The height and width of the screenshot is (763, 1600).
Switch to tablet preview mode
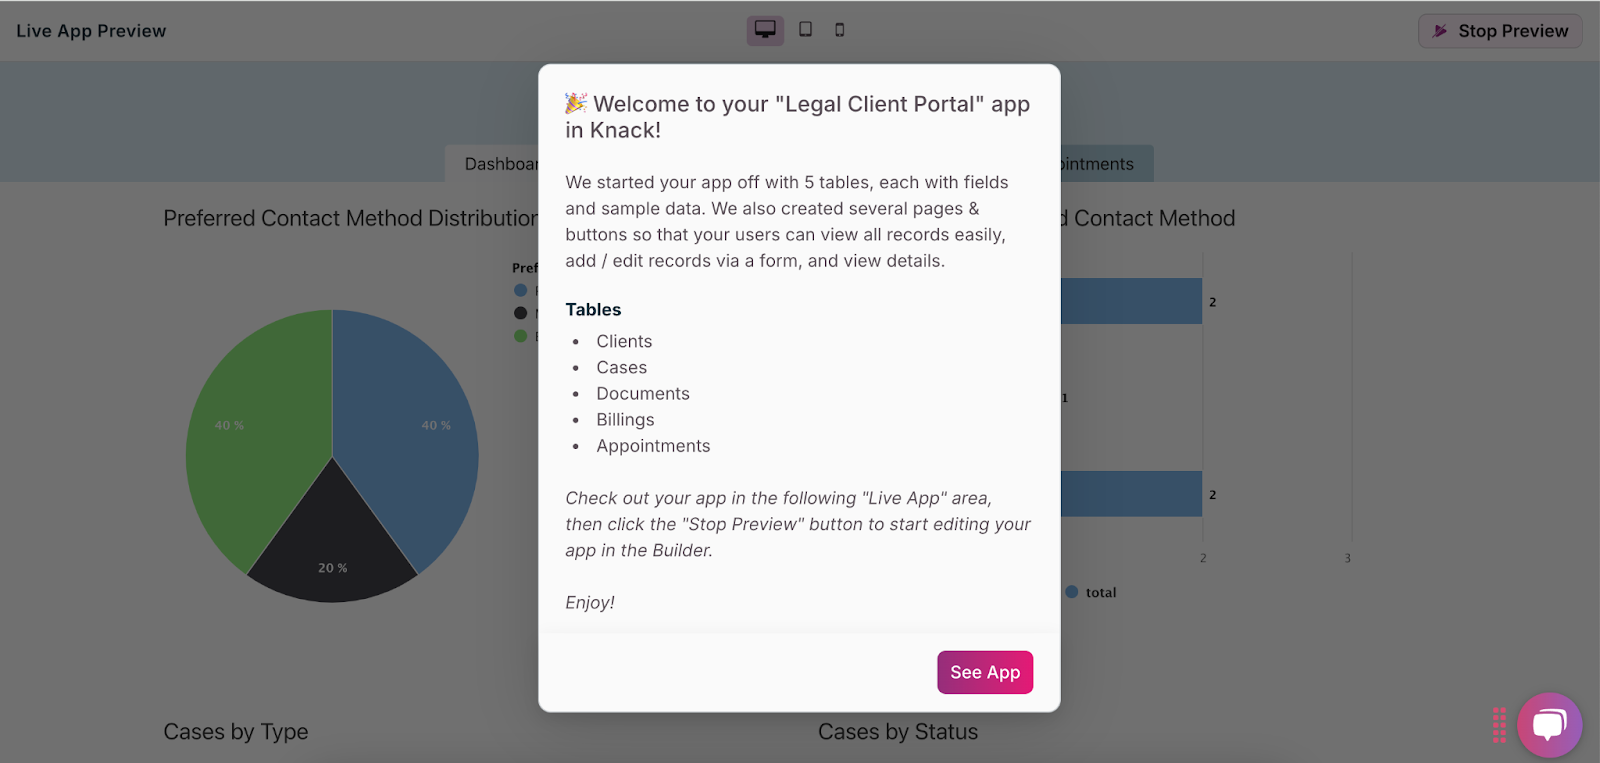(805, 30)
